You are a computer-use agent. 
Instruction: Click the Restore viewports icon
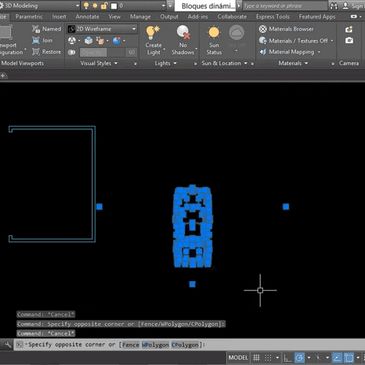point(36,52)
